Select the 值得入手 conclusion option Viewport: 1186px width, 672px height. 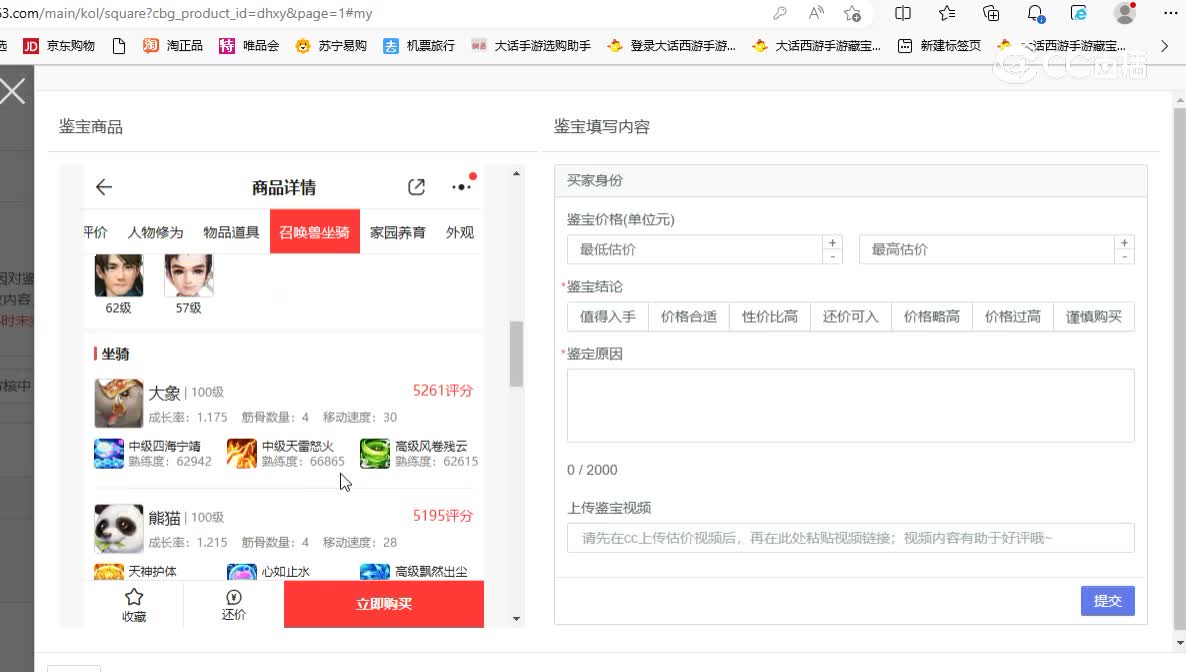pyautogui.click(x=608, y=317)
